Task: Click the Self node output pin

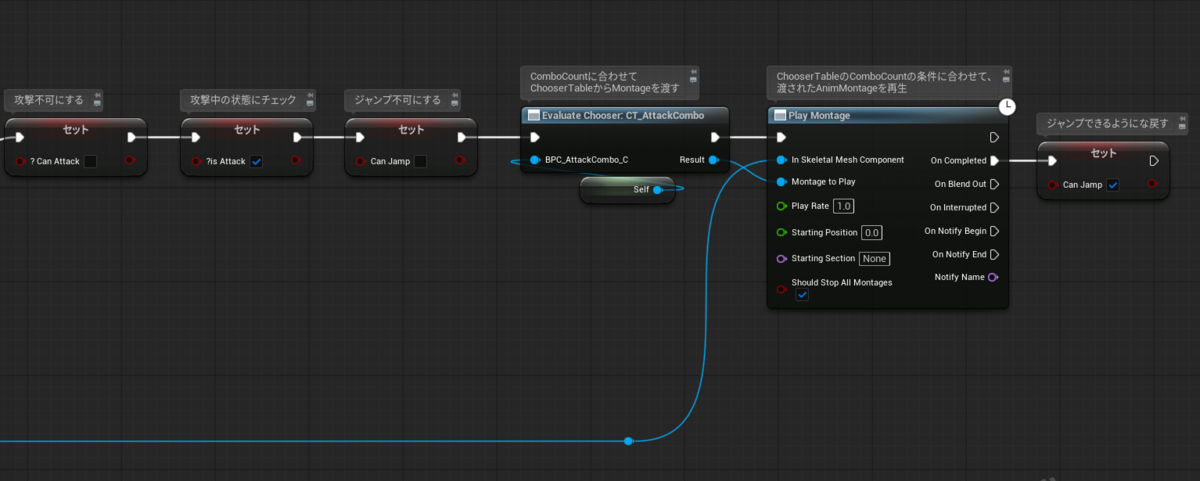Action: tap(657, 189)
